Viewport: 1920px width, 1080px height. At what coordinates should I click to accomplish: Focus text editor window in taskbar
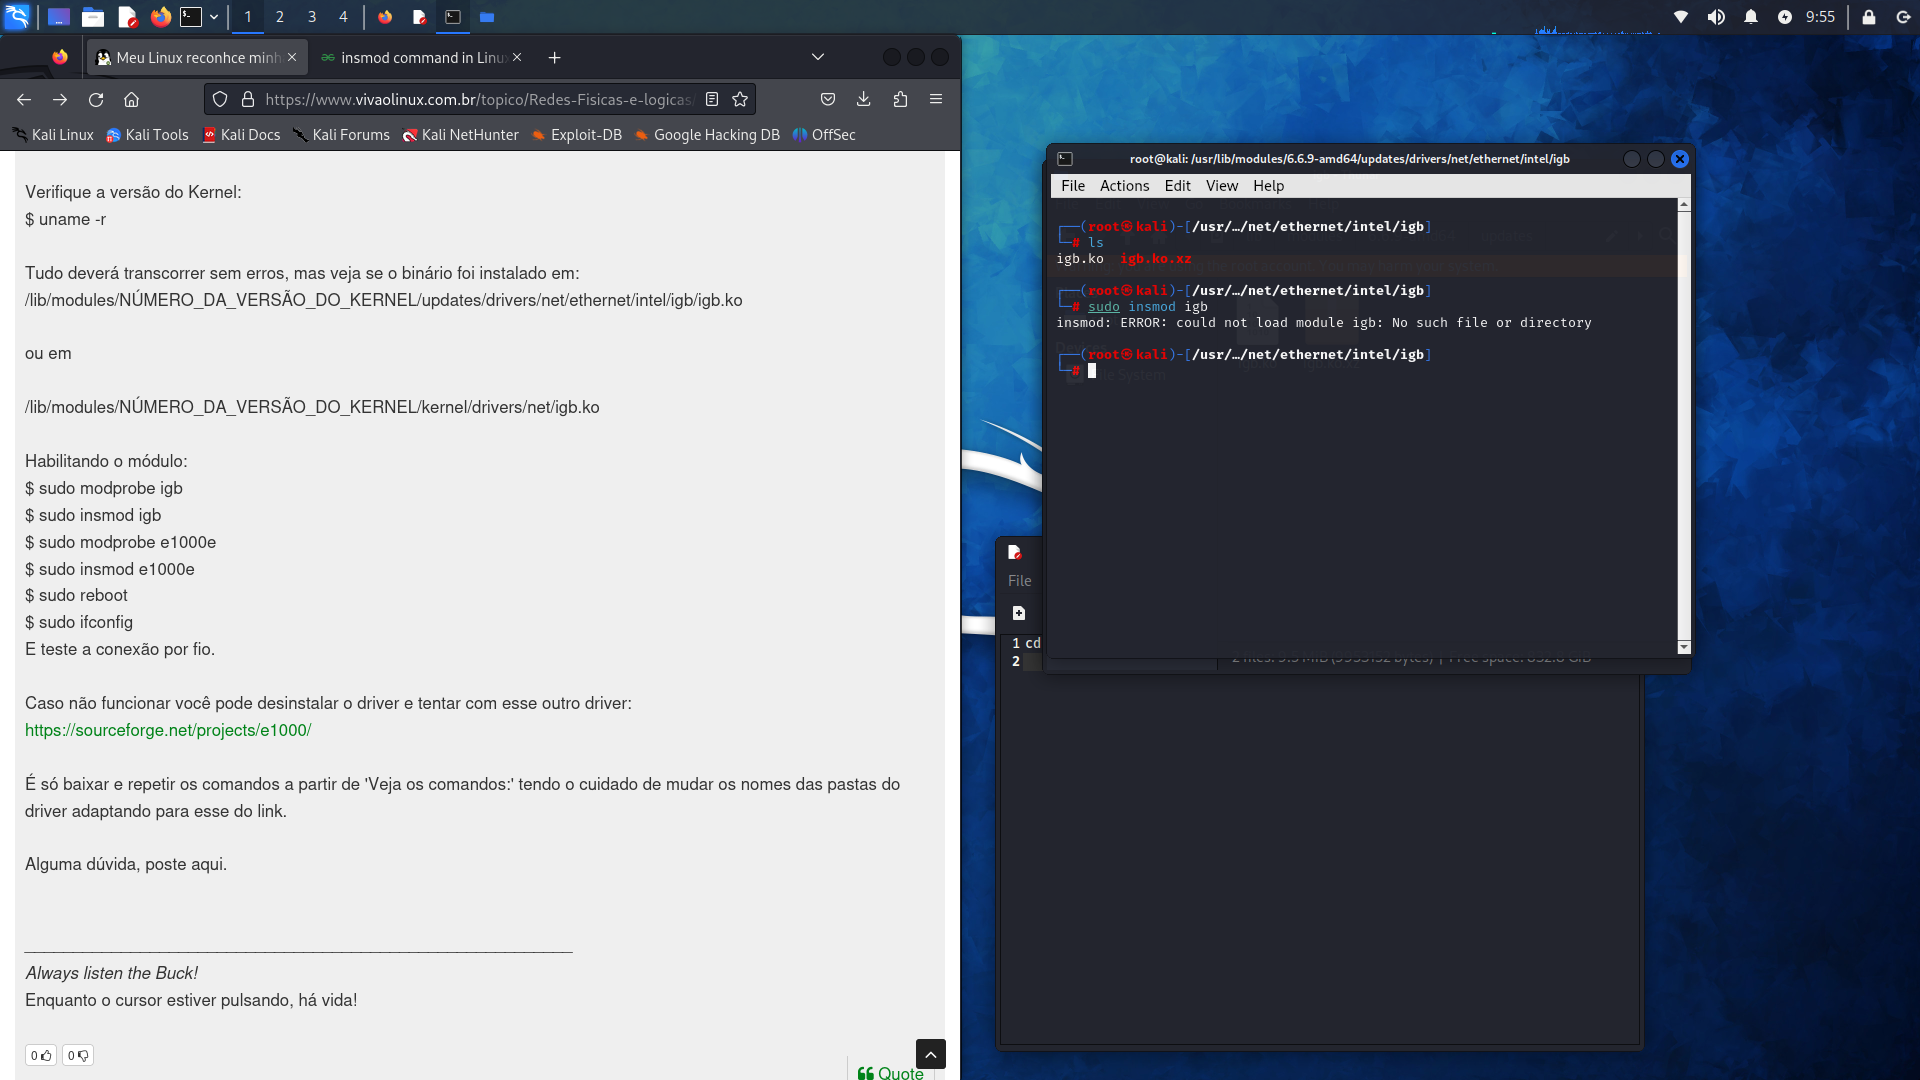tap(420, 17)
